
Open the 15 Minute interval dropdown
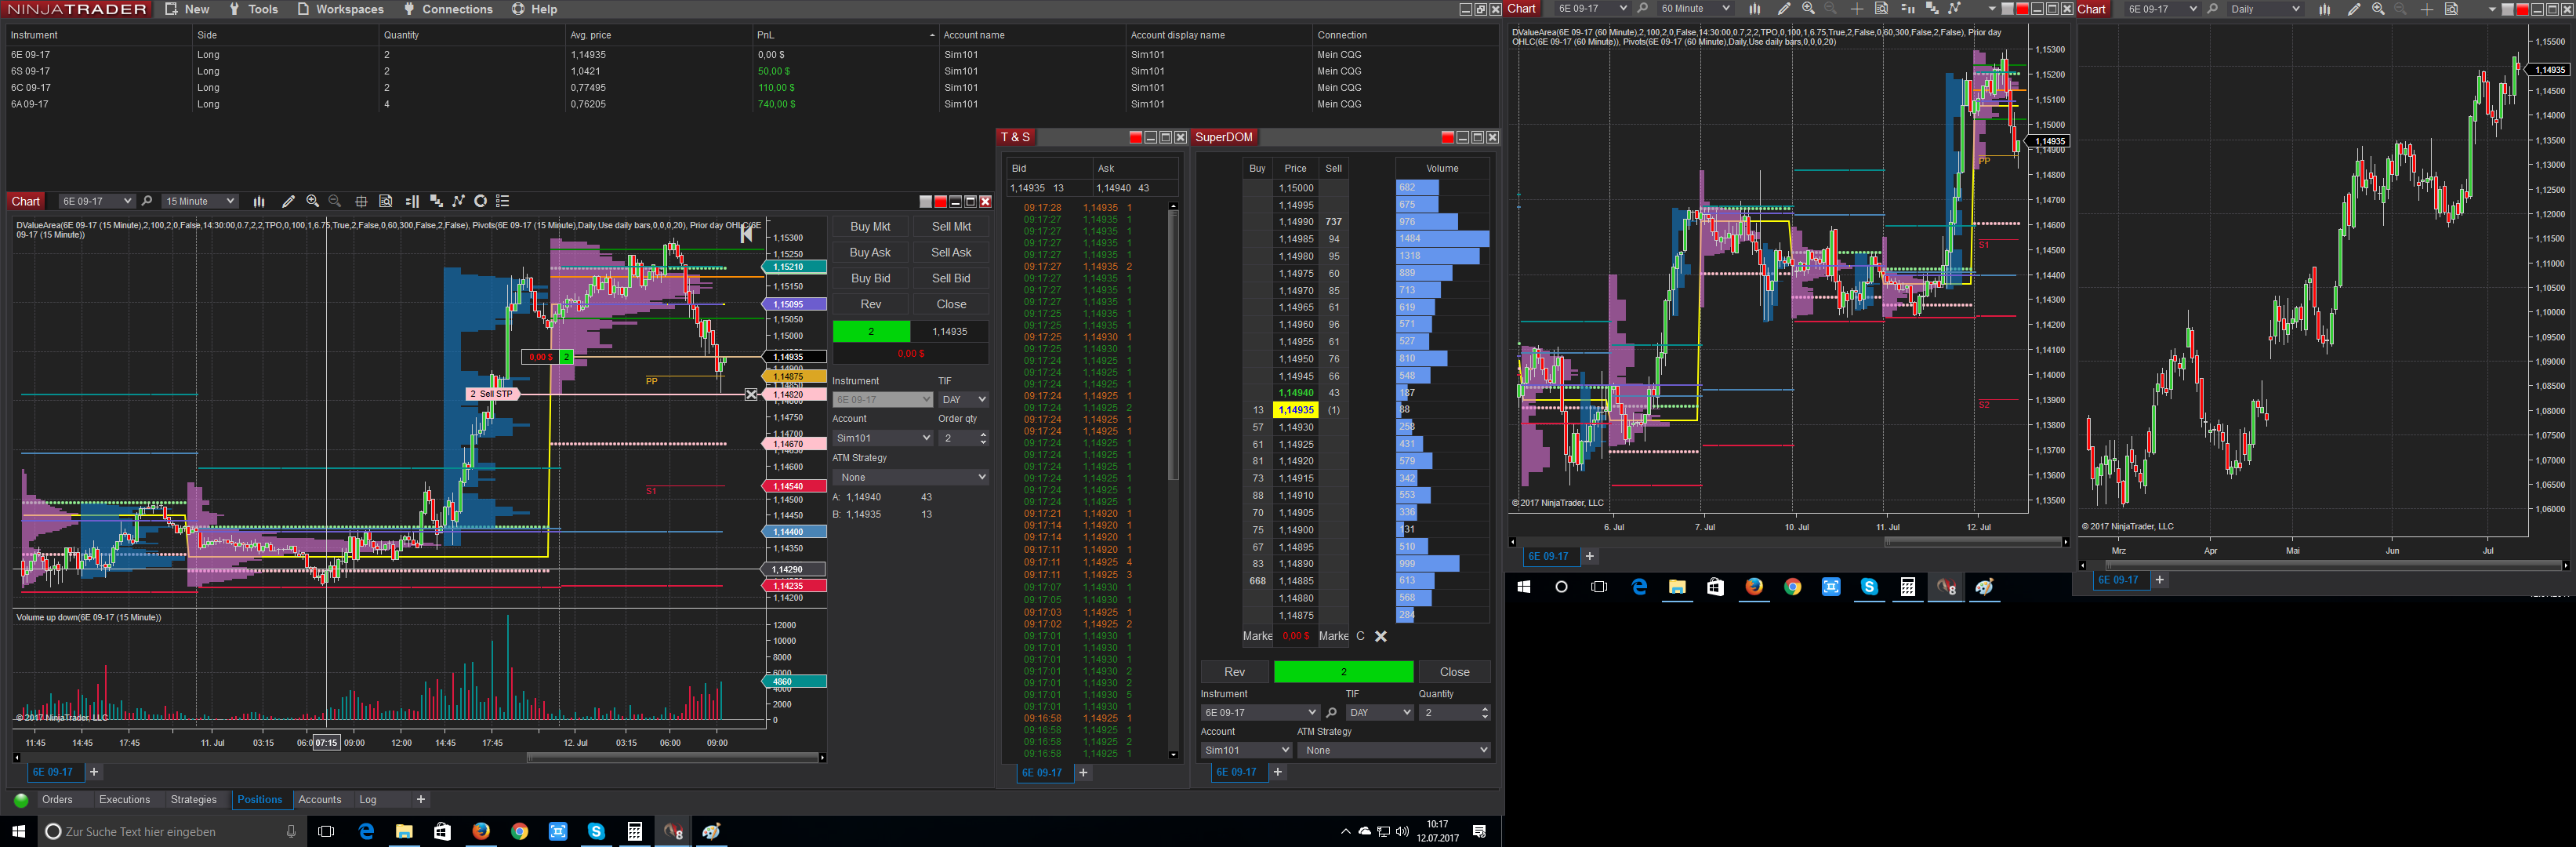pyautogui.click(x=200, y=201)
